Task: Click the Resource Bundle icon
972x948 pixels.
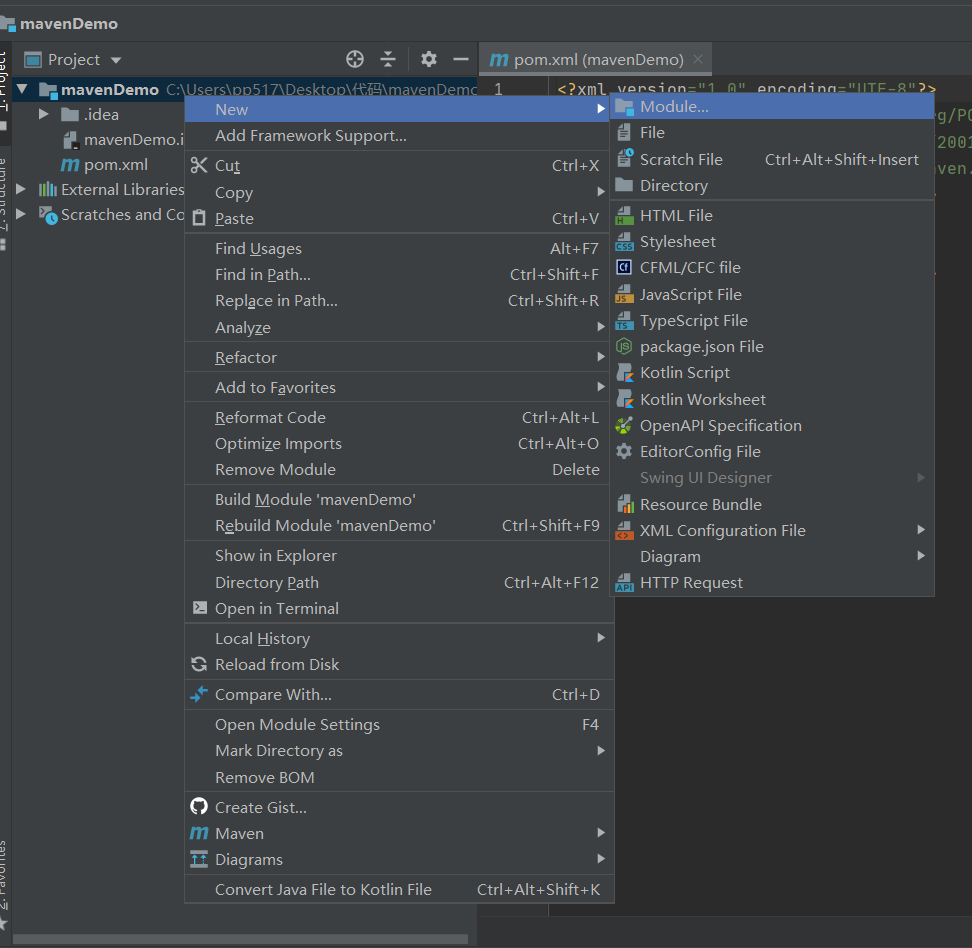Action: coord(624,505)
